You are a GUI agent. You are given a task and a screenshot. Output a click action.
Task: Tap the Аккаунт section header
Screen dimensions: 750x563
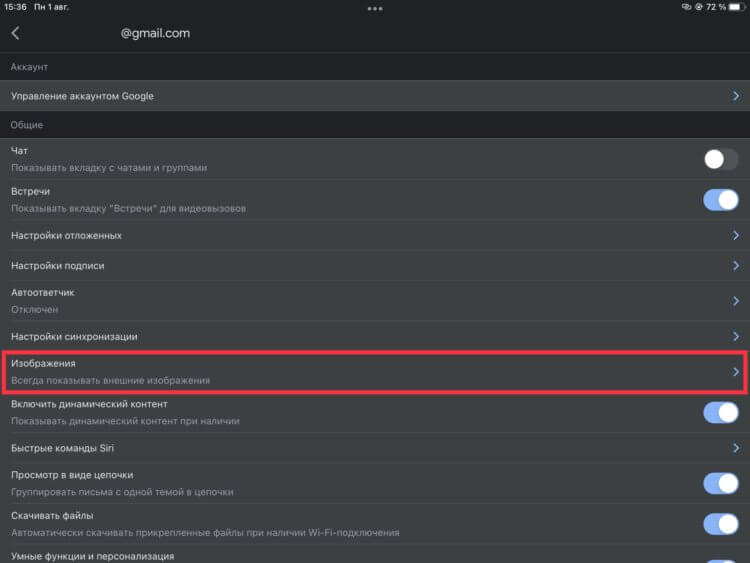(x=29, y=67)
